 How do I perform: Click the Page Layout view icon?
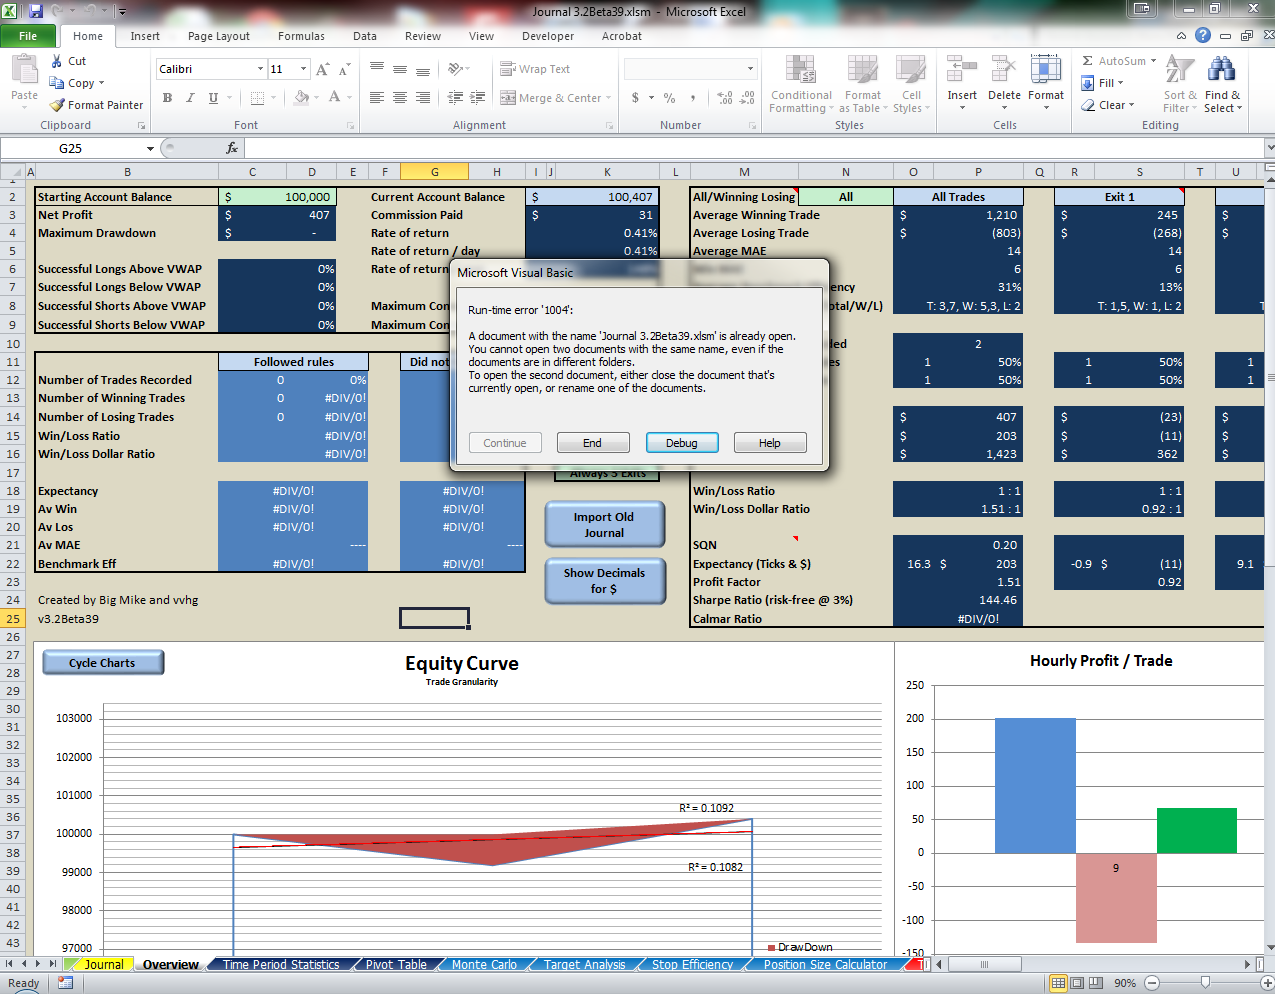coord(1077,983)
